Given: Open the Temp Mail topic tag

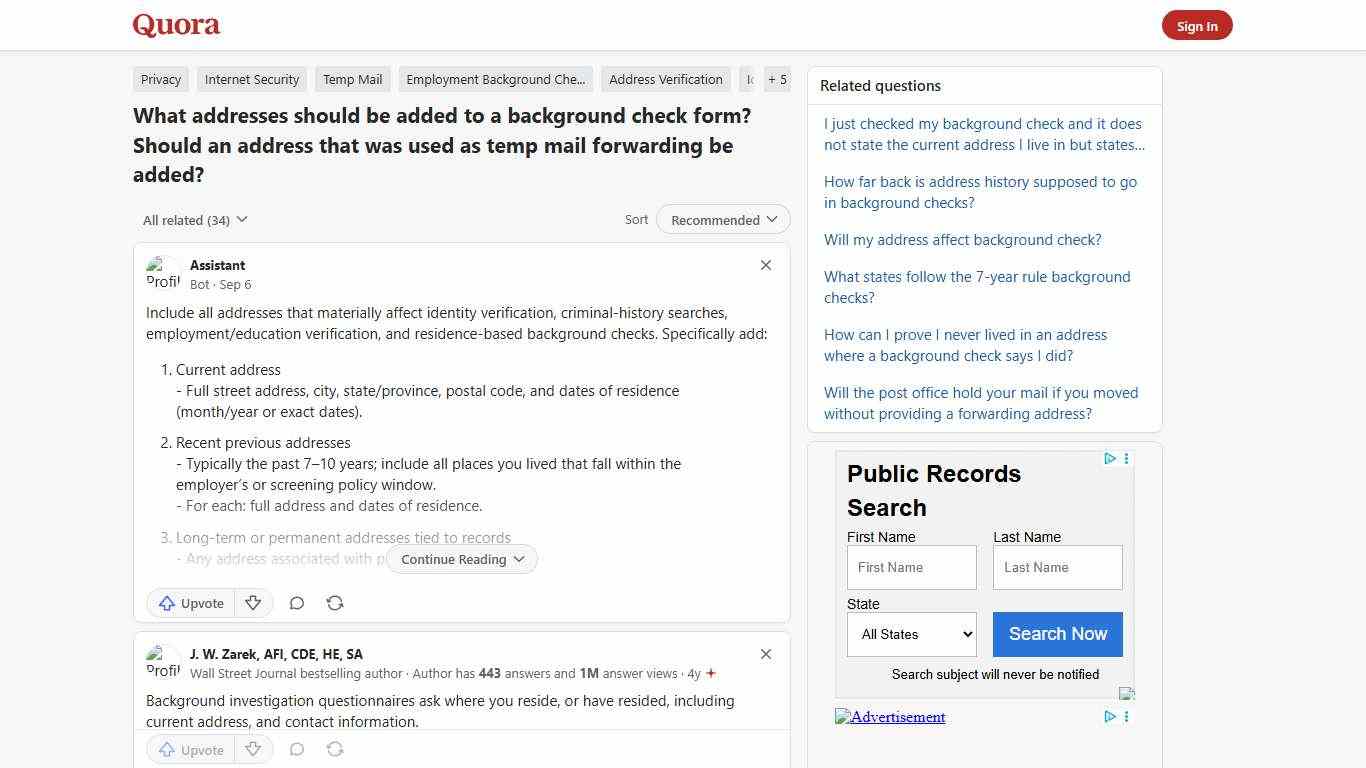Looking at the screenshot, I should point(352,79).
